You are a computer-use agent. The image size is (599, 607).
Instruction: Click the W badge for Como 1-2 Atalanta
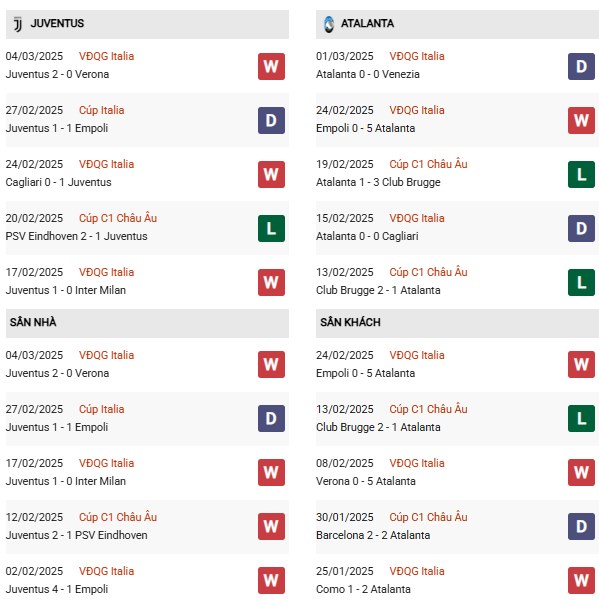(x=581, y=580)
